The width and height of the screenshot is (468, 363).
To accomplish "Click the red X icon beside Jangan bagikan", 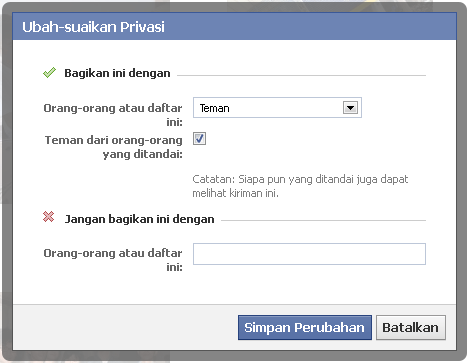I will coord(49,217).
